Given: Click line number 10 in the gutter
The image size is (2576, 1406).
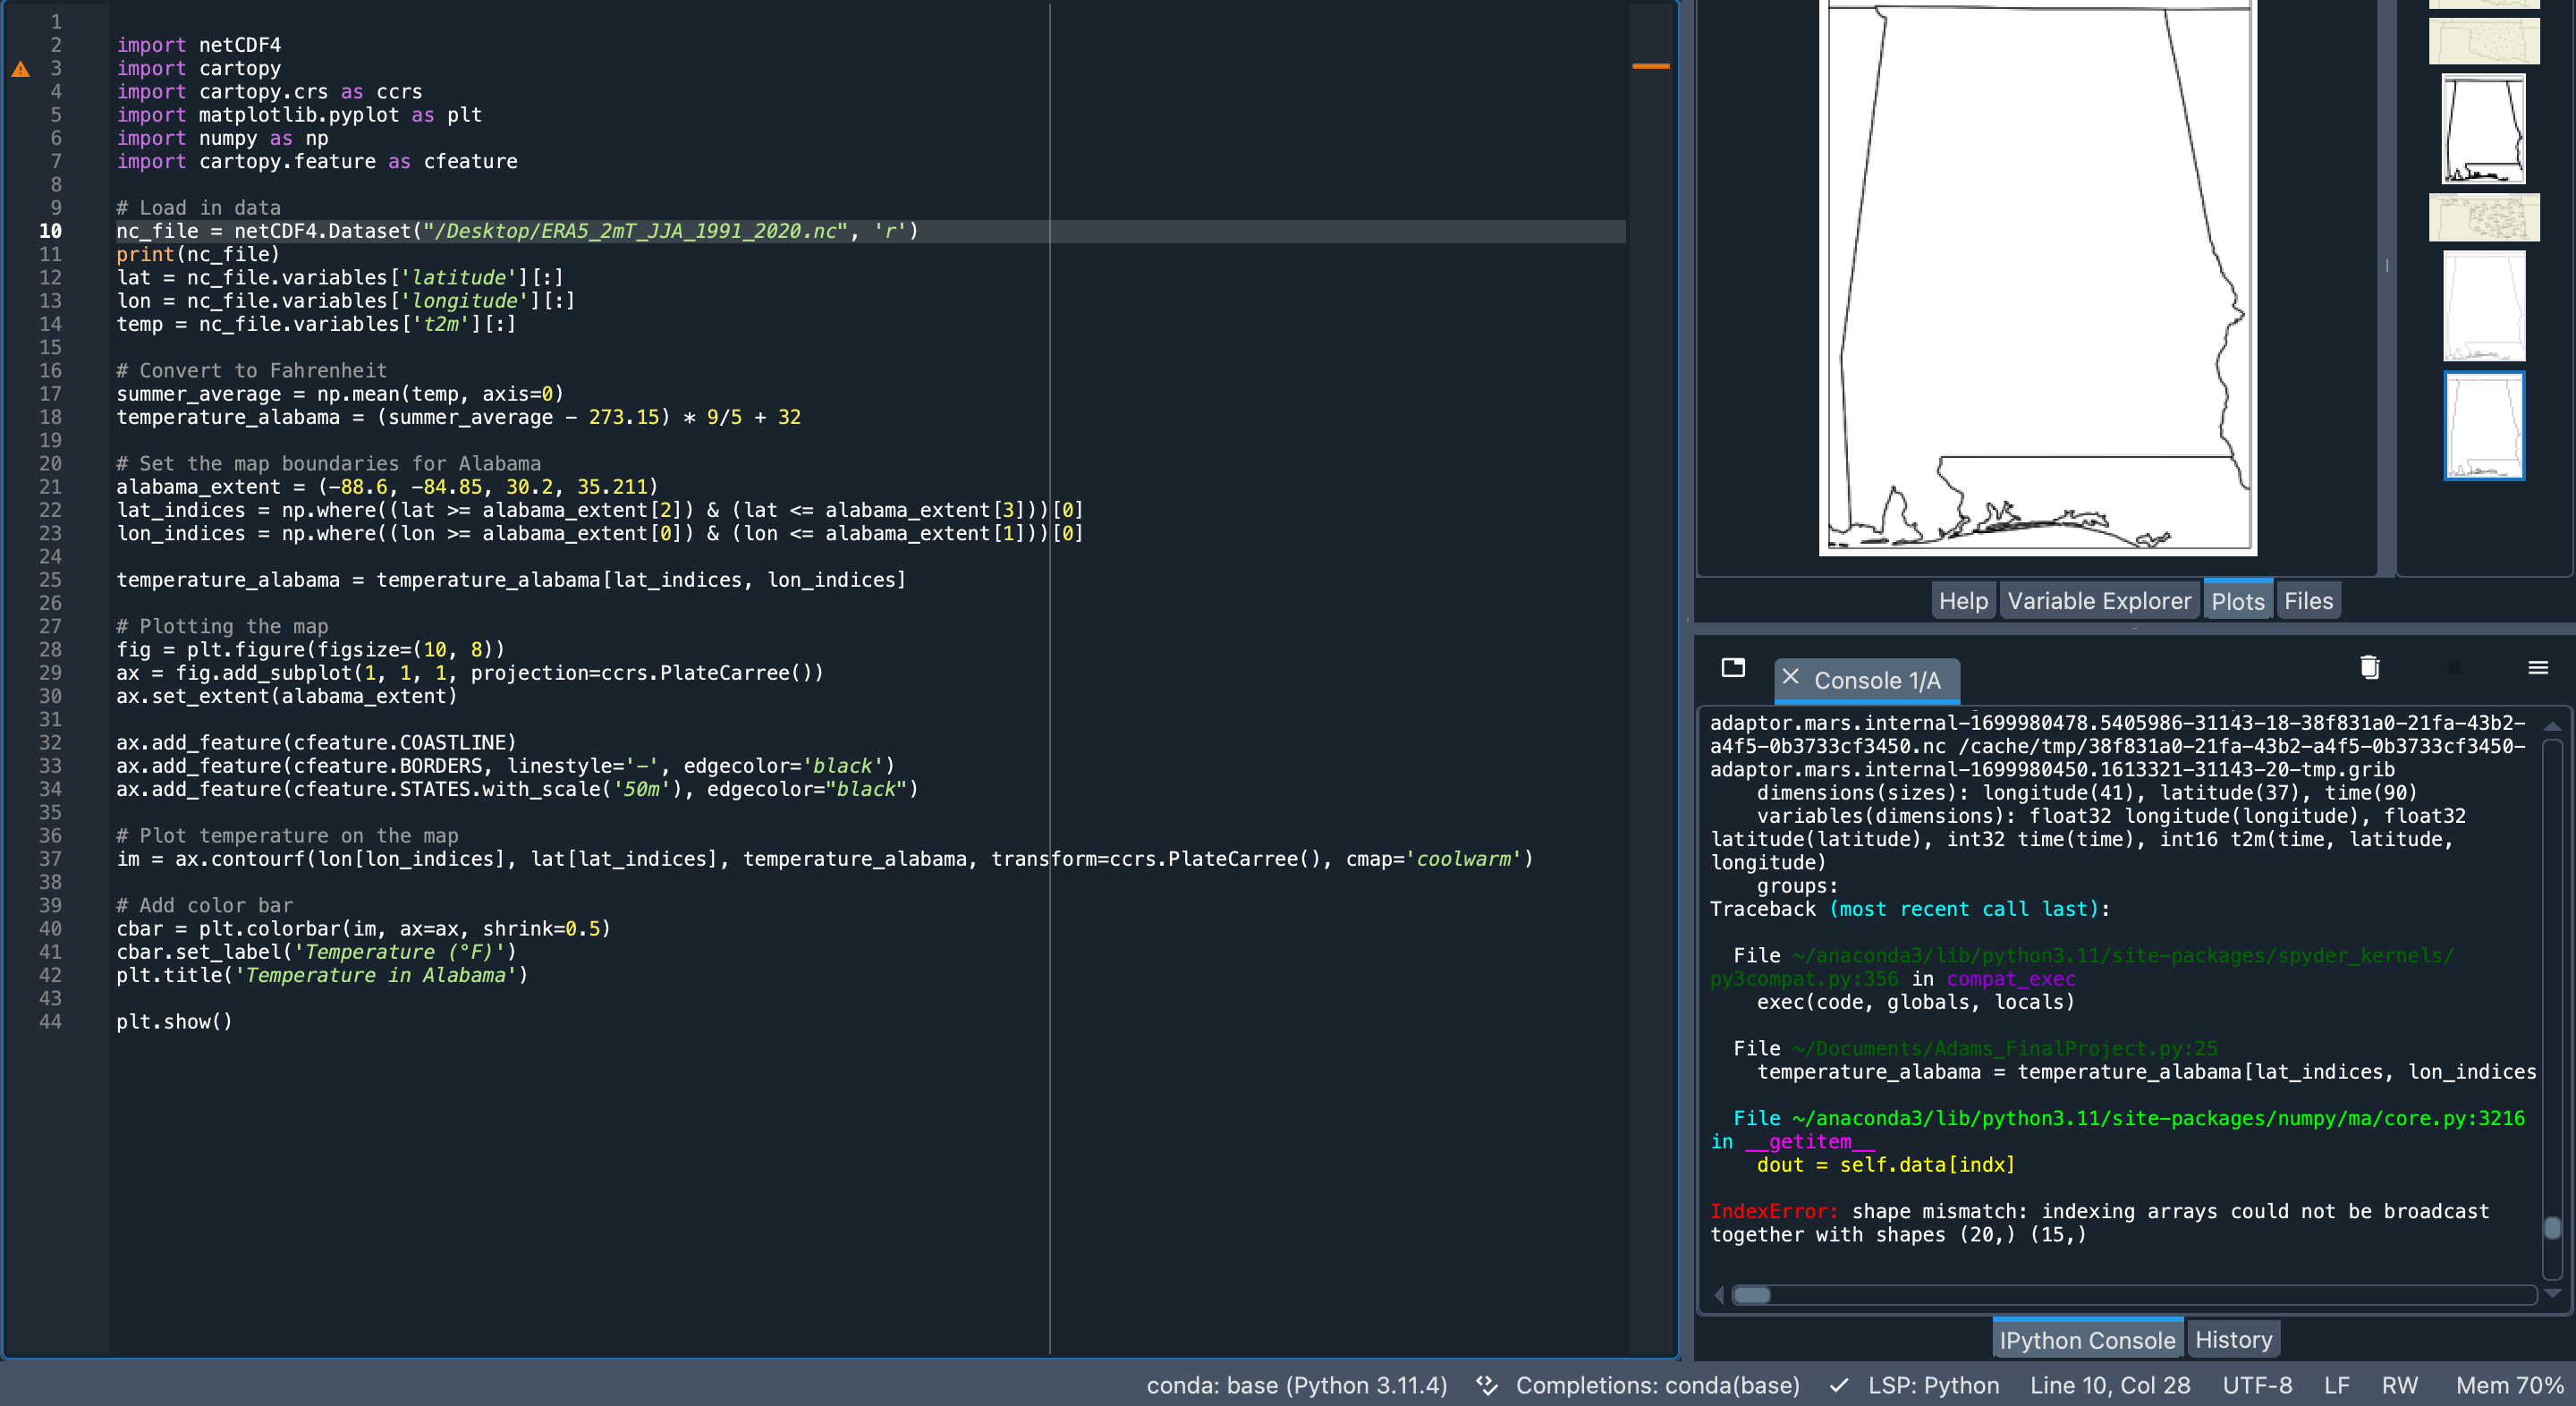Looking at the screenshot, I should pyautogui.click(x=50, y=231).
